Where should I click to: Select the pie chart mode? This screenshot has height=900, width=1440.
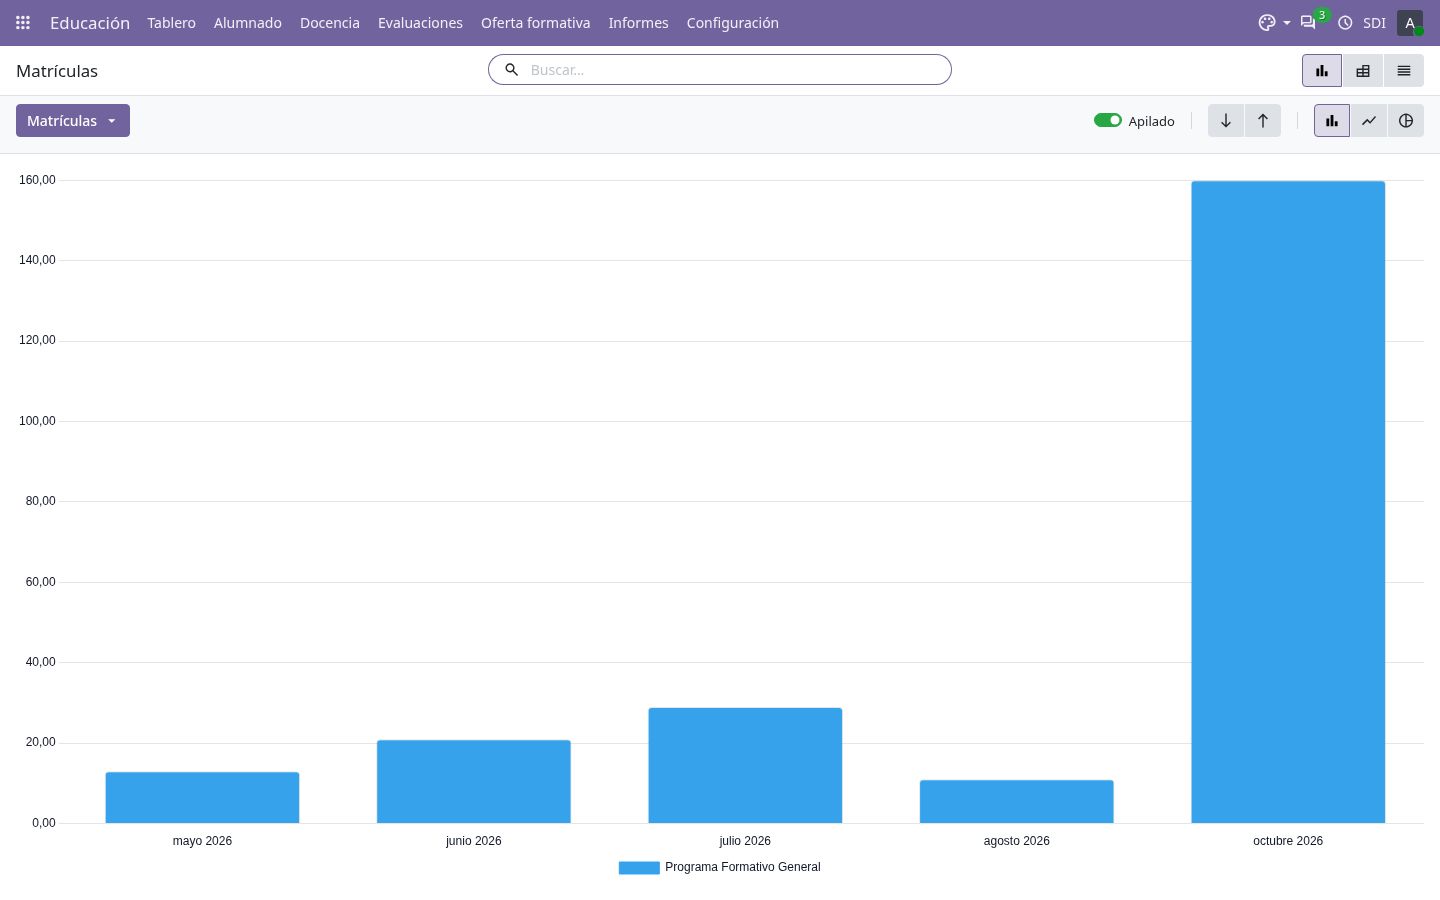1406,121
